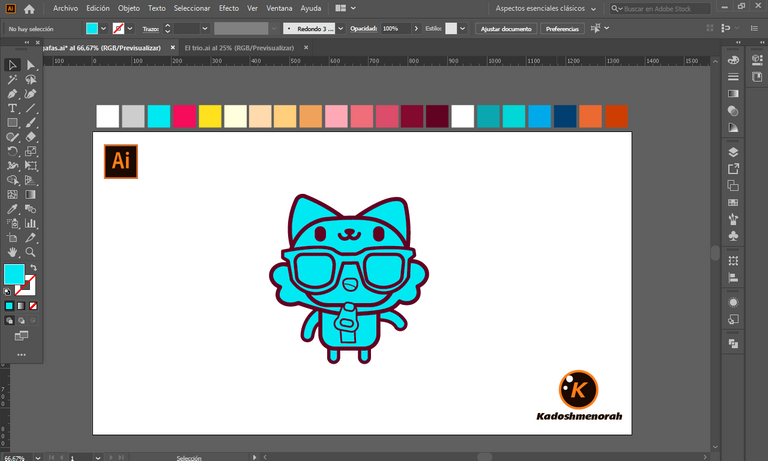Select the Artboard tool
This screenshot has height=461, width=768.
(x=12, y=238)
